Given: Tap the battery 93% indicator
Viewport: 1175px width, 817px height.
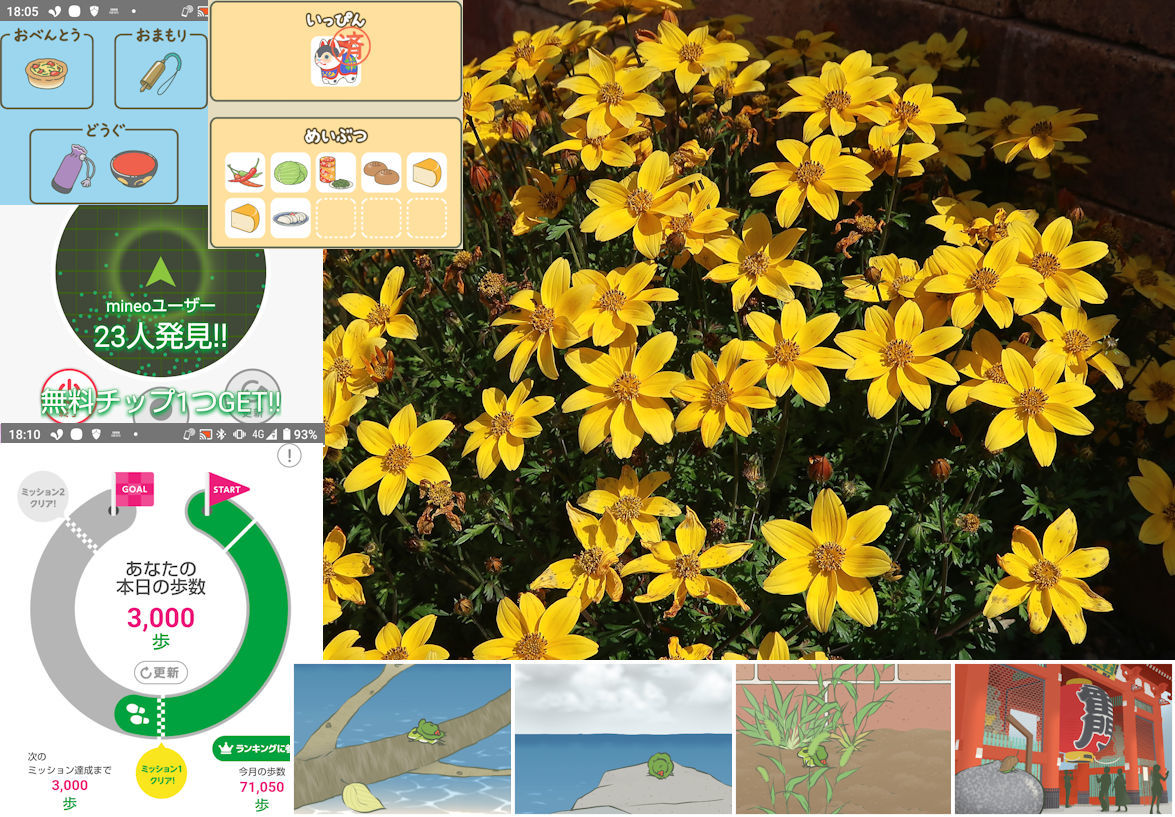Looking at the screenshot, I should 300,434.
